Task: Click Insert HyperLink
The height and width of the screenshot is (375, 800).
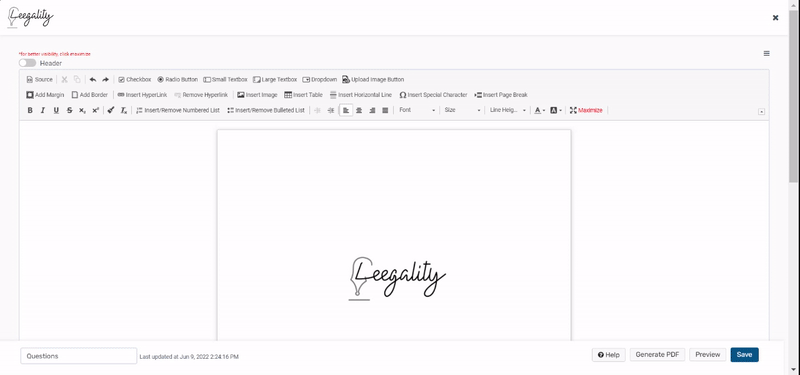Action: (142, 95)
